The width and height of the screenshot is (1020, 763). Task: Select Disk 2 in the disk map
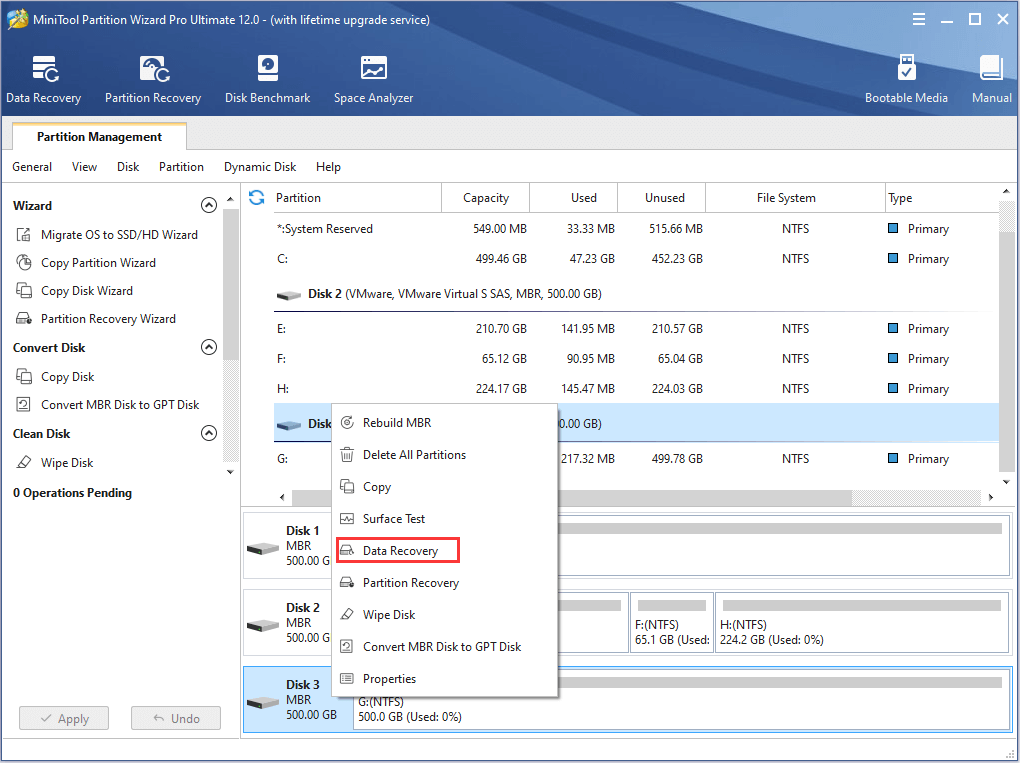pos(288,622)
